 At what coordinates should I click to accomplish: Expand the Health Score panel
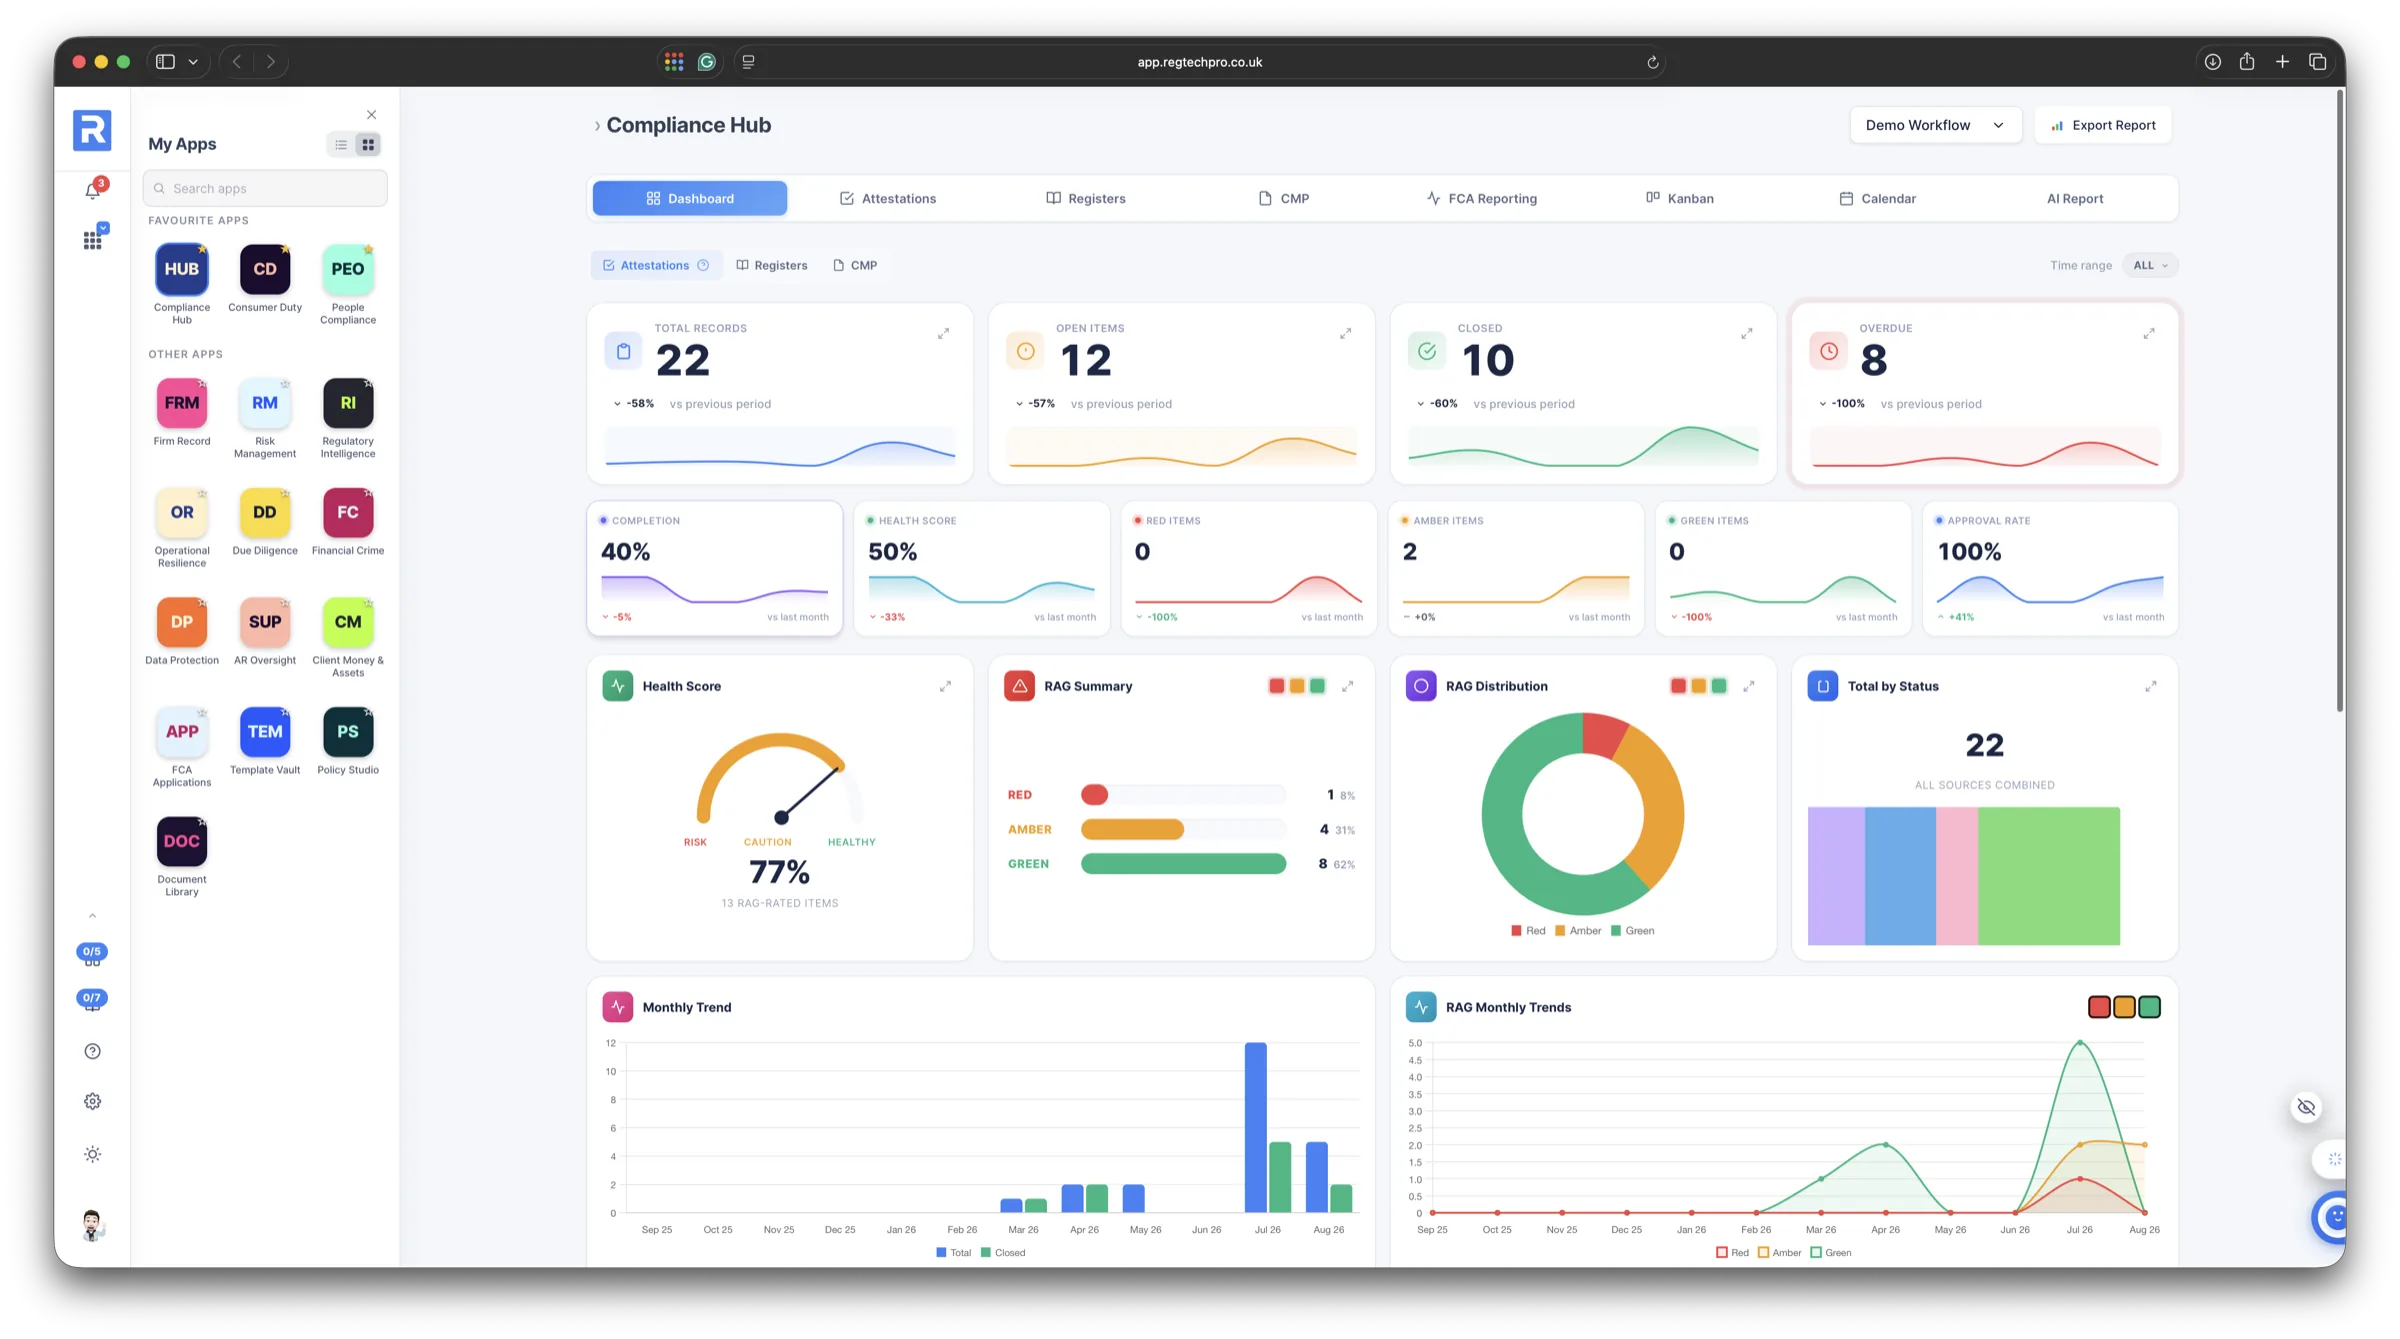click(945, 686)
